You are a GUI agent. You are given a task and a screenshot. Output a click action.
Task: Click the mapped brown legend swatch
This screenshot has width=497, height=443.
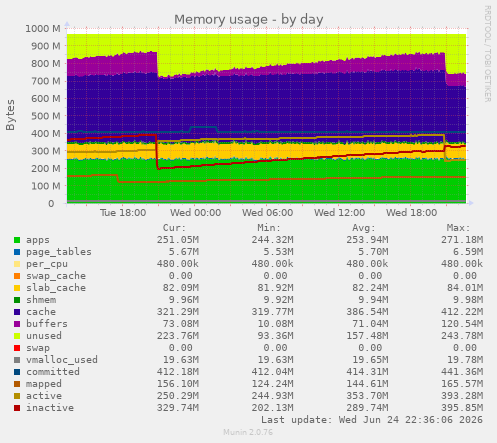[17, 384]
